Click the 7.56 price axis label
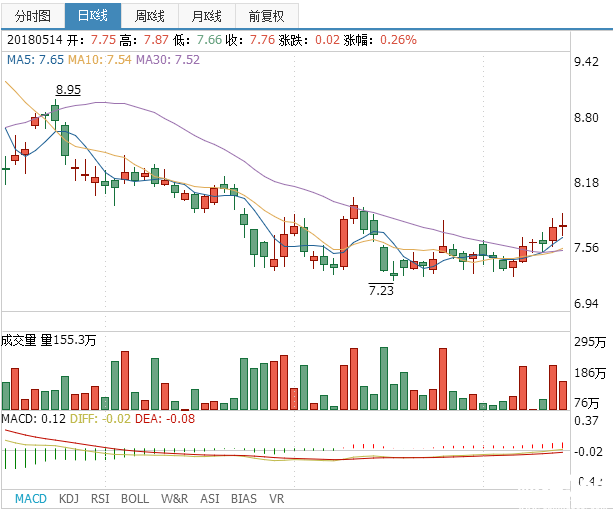The height and width of the screenshot is (516, 613). coord(586,248)
